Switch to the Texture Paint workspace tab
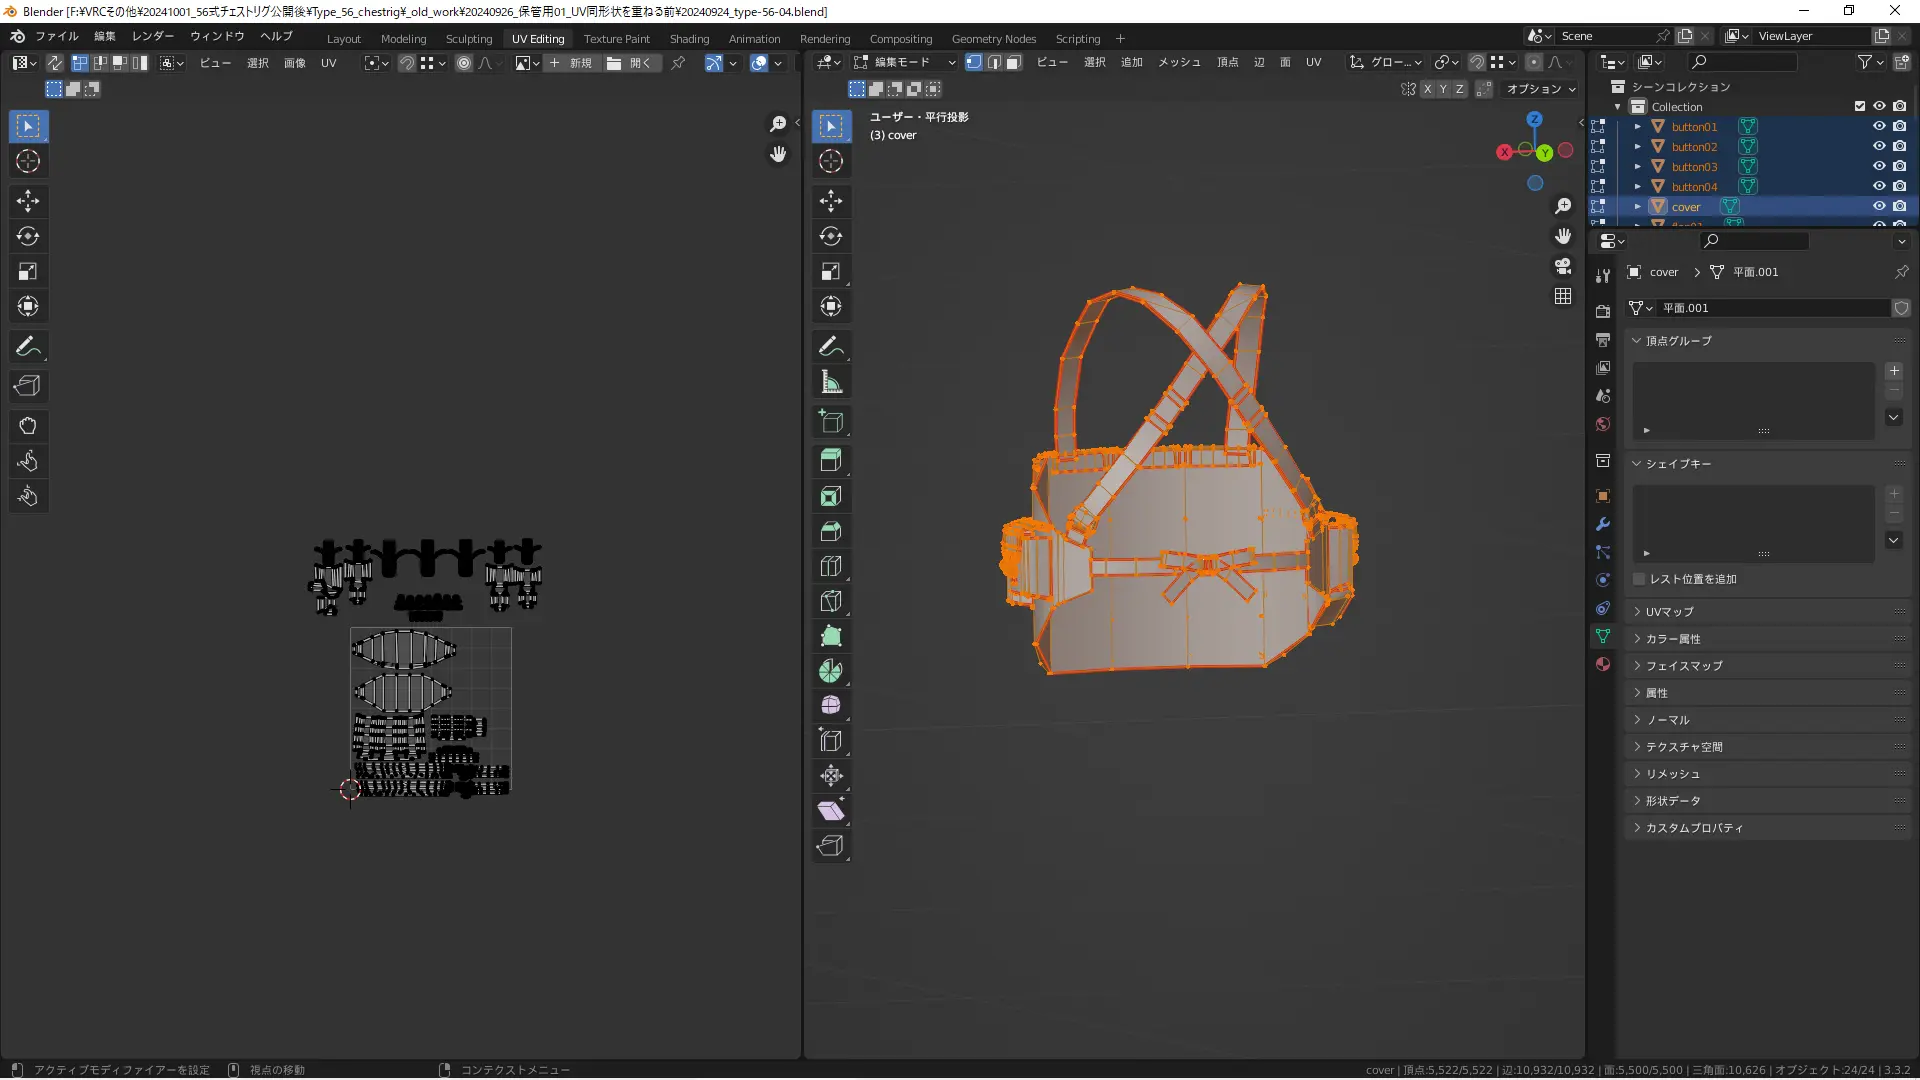The image size is (1920, 1080). pos(616,38)
